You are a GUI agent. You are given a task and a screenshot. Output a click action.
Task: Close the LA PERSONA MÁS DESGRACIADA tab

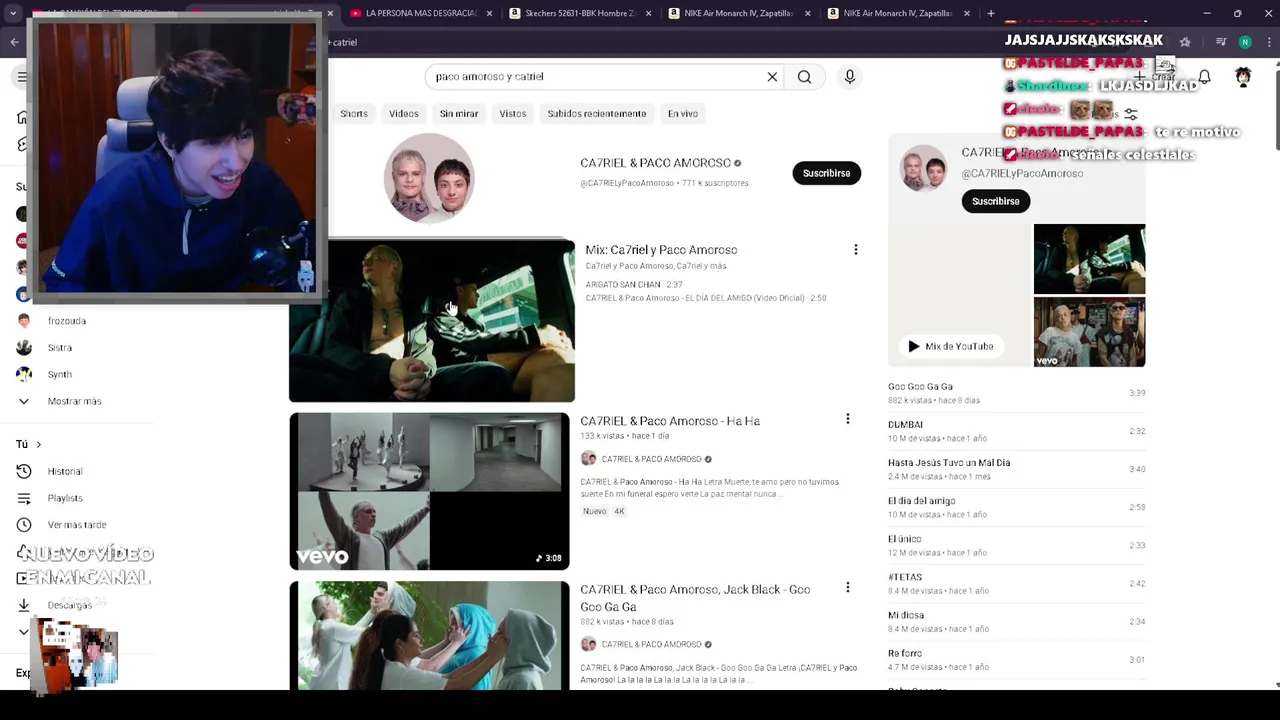(489, 13)
